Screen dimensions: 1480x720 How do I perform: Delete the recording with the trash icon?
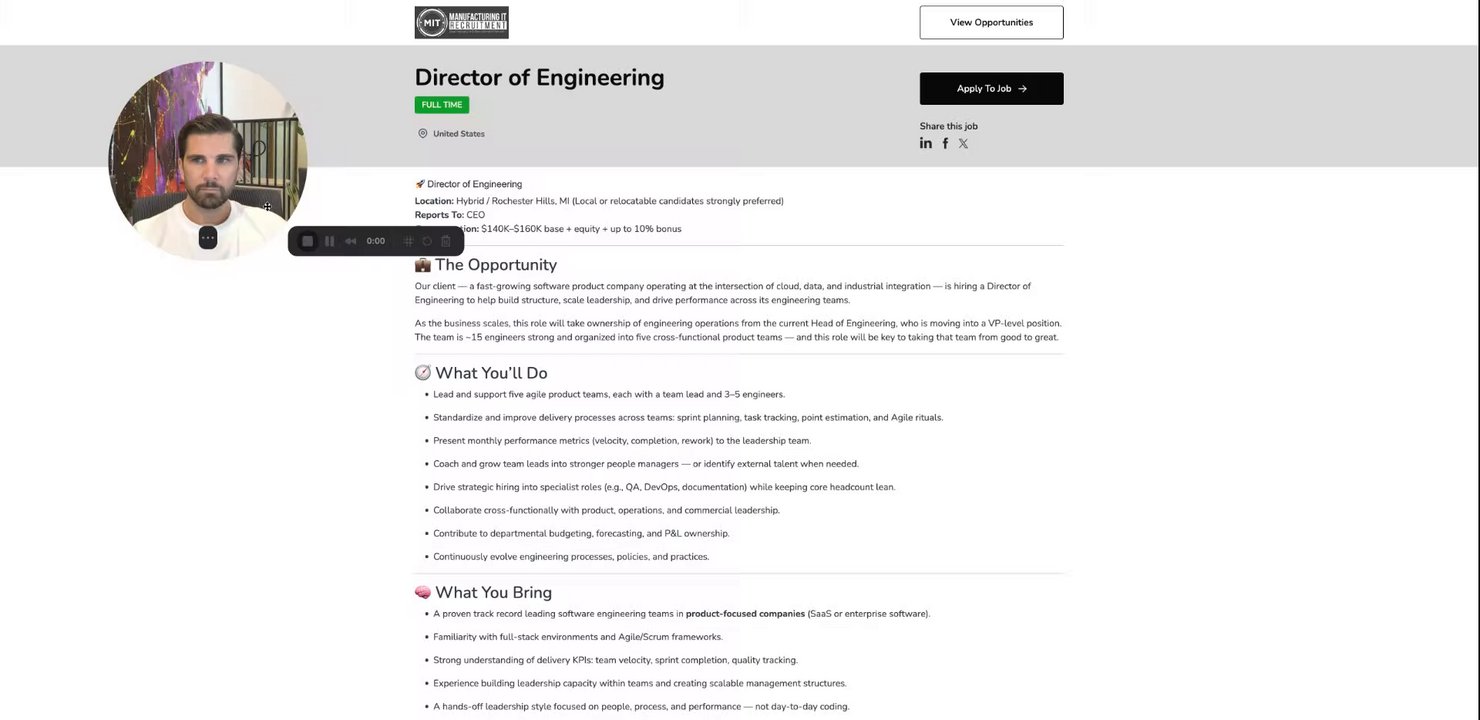point(446,241)
